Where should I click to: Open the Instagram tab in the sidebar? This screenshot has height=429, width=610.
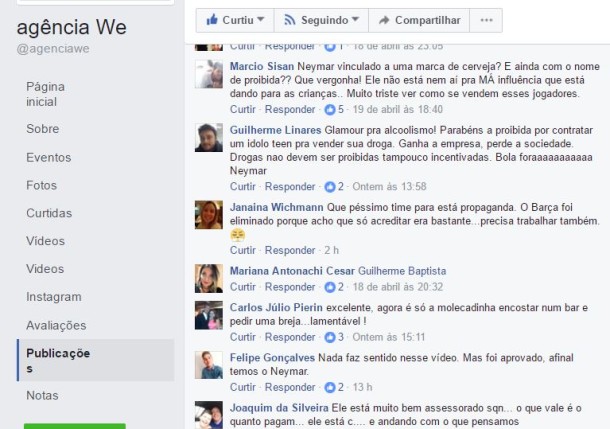click(x=54, y=297)
